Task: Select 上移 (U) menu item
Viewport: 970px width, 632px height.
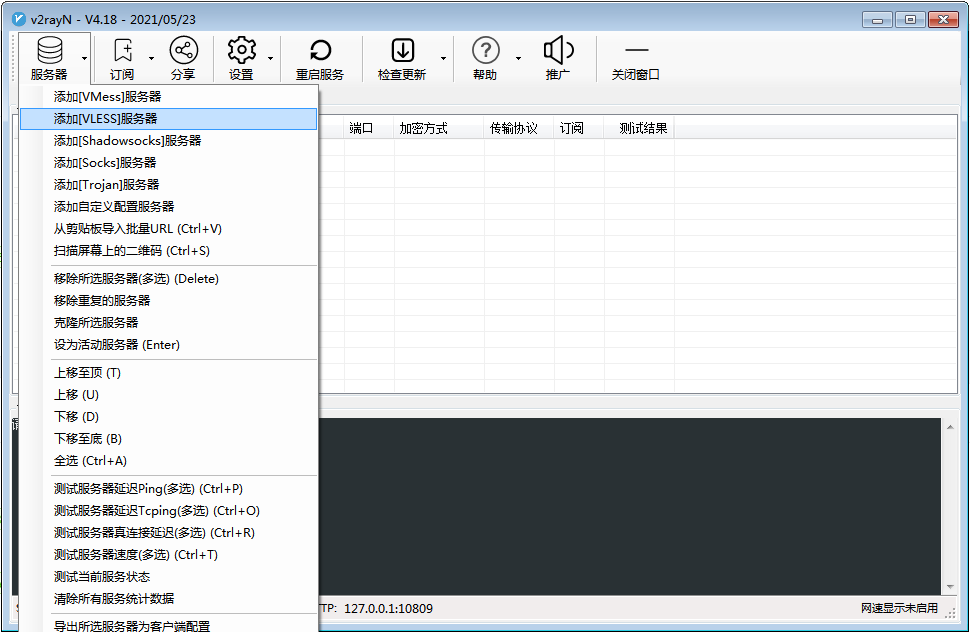Action: 168,395
